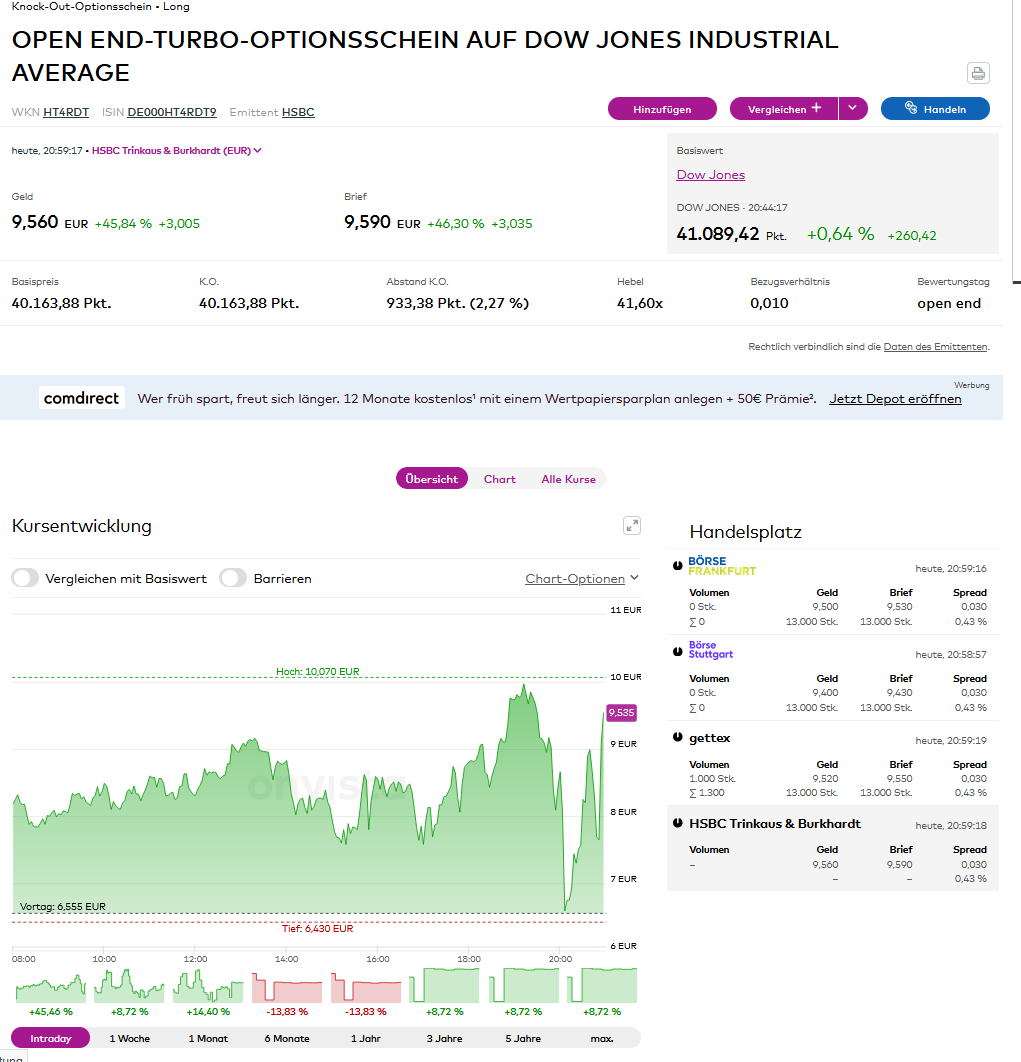Click the Basispreis value 40.163,88 Pkt.
This screenshot has width=1021, height=1062.
click(61, 303)
